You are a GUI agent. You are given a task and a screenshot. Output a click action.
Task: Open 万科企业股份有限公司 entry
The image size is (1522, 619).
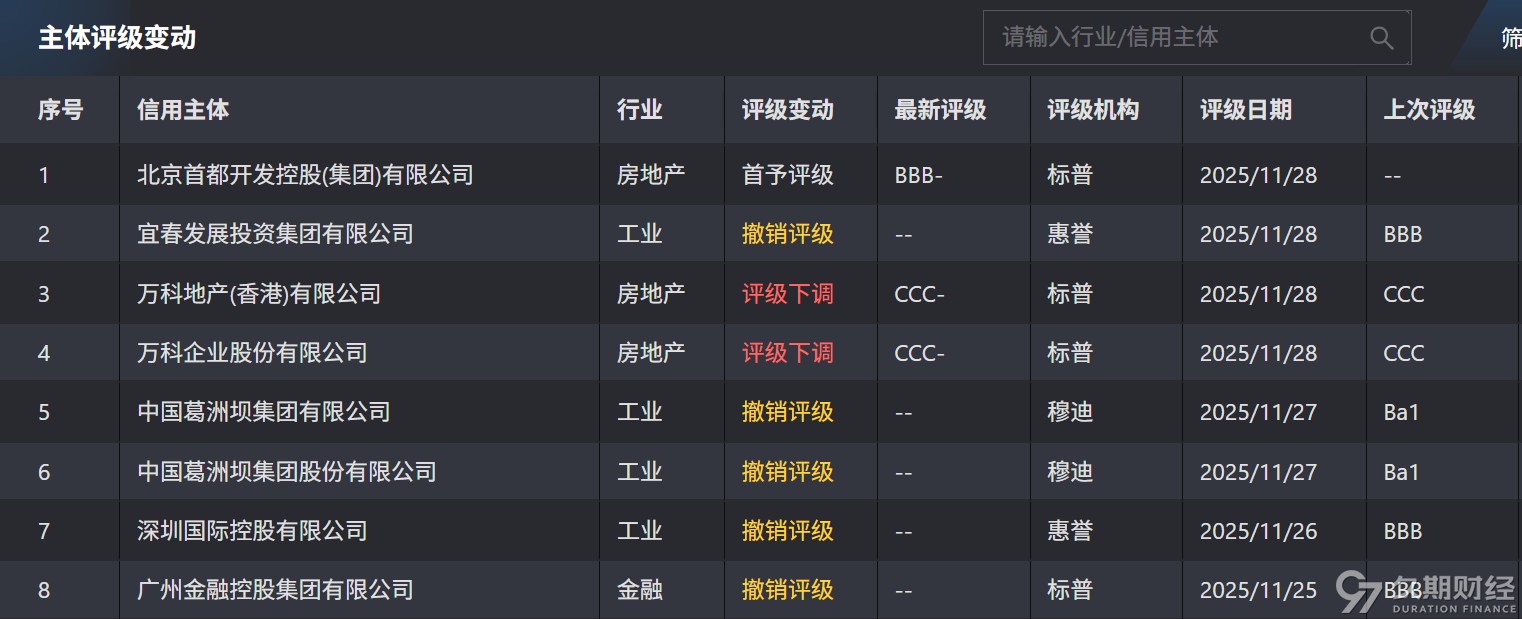coord(252,353)
